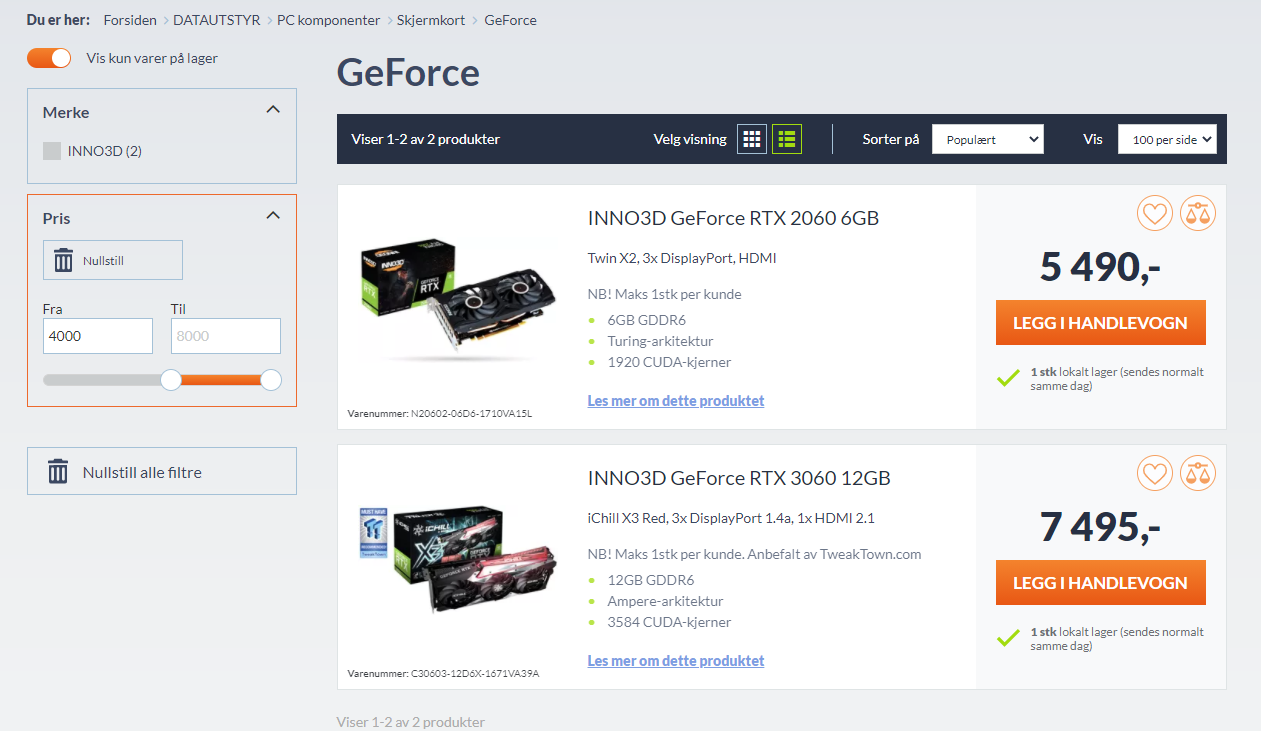Image resolution: width=1261 pixels, height=731 pixels.
Task: Read more about RTX 2060 product
Action: click(676, 401)
